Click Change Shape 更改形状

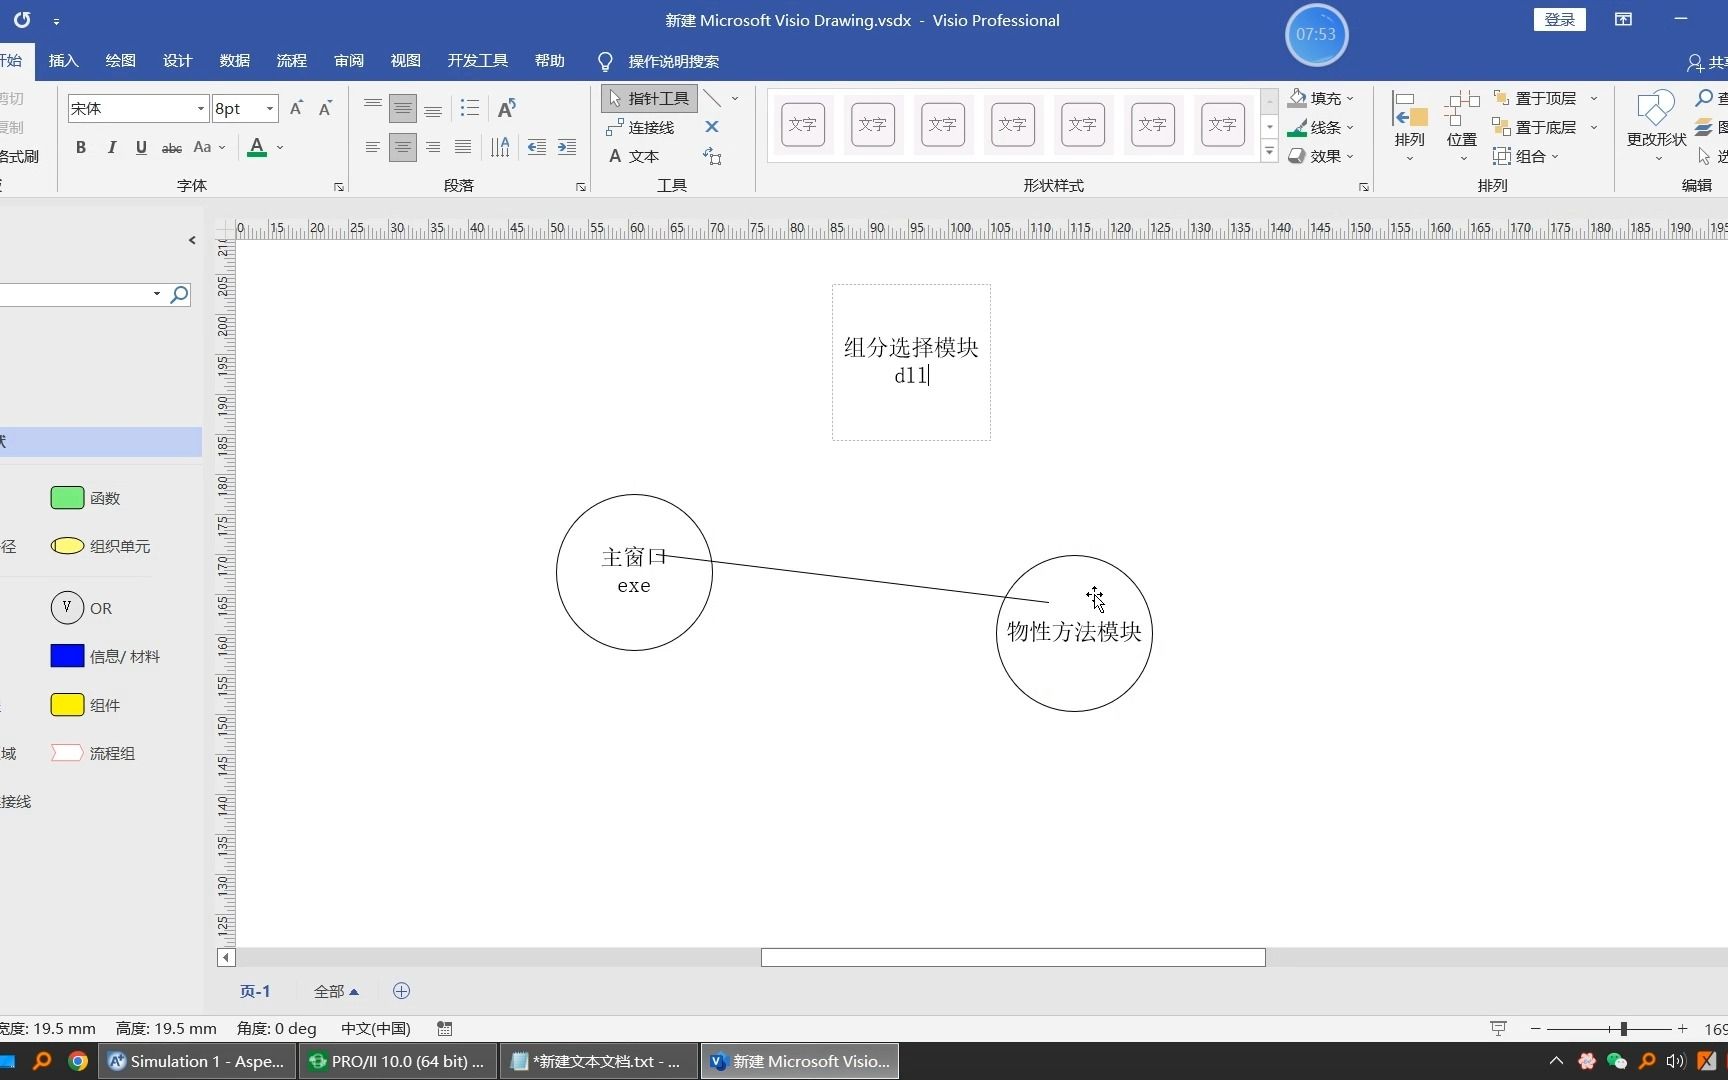pyautogui.click(x=1656, y=127)
